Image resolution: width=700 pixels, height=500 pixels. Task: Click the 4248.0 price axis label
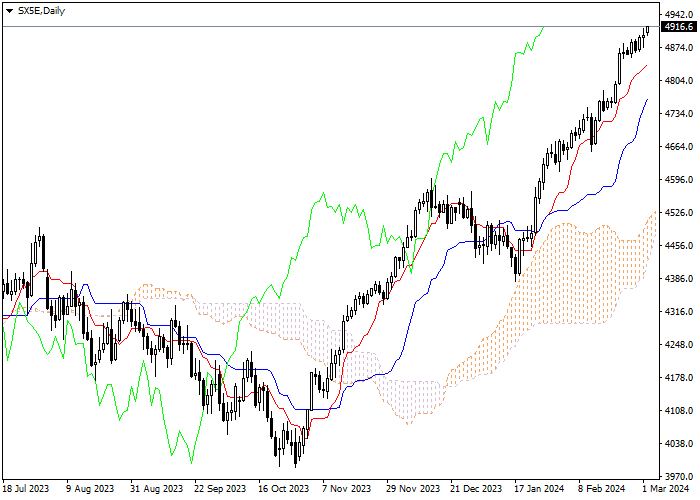click(679, 345)
